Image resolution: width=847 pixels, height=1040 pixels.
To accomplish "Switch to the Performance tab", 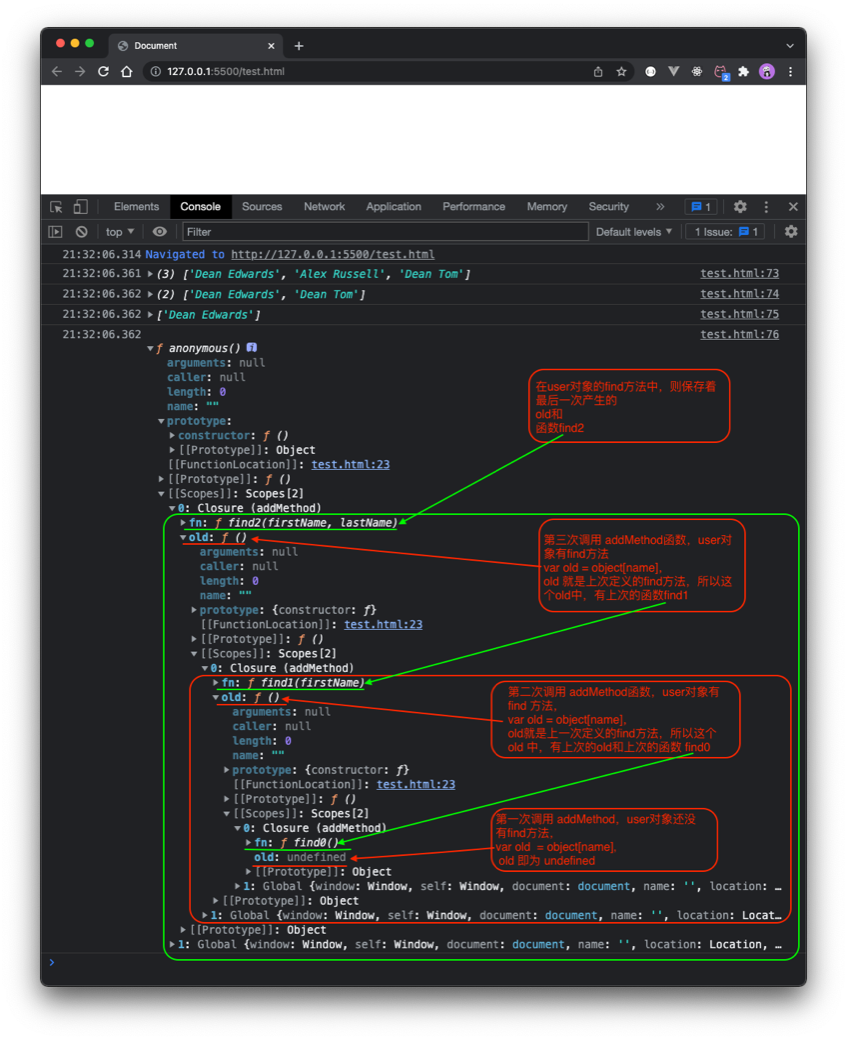I will 474,207.
